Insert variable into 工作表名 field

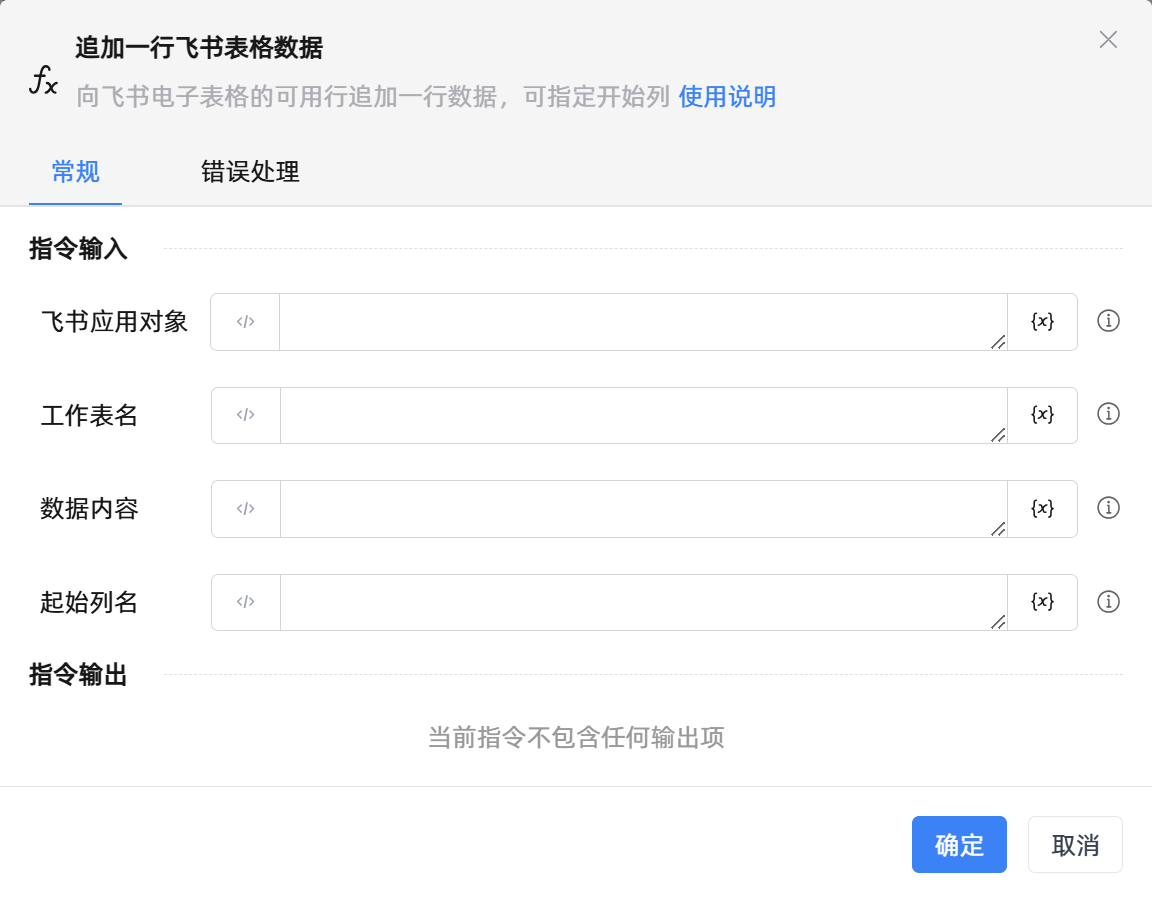pyautogui.click(x=1042, y=415)
